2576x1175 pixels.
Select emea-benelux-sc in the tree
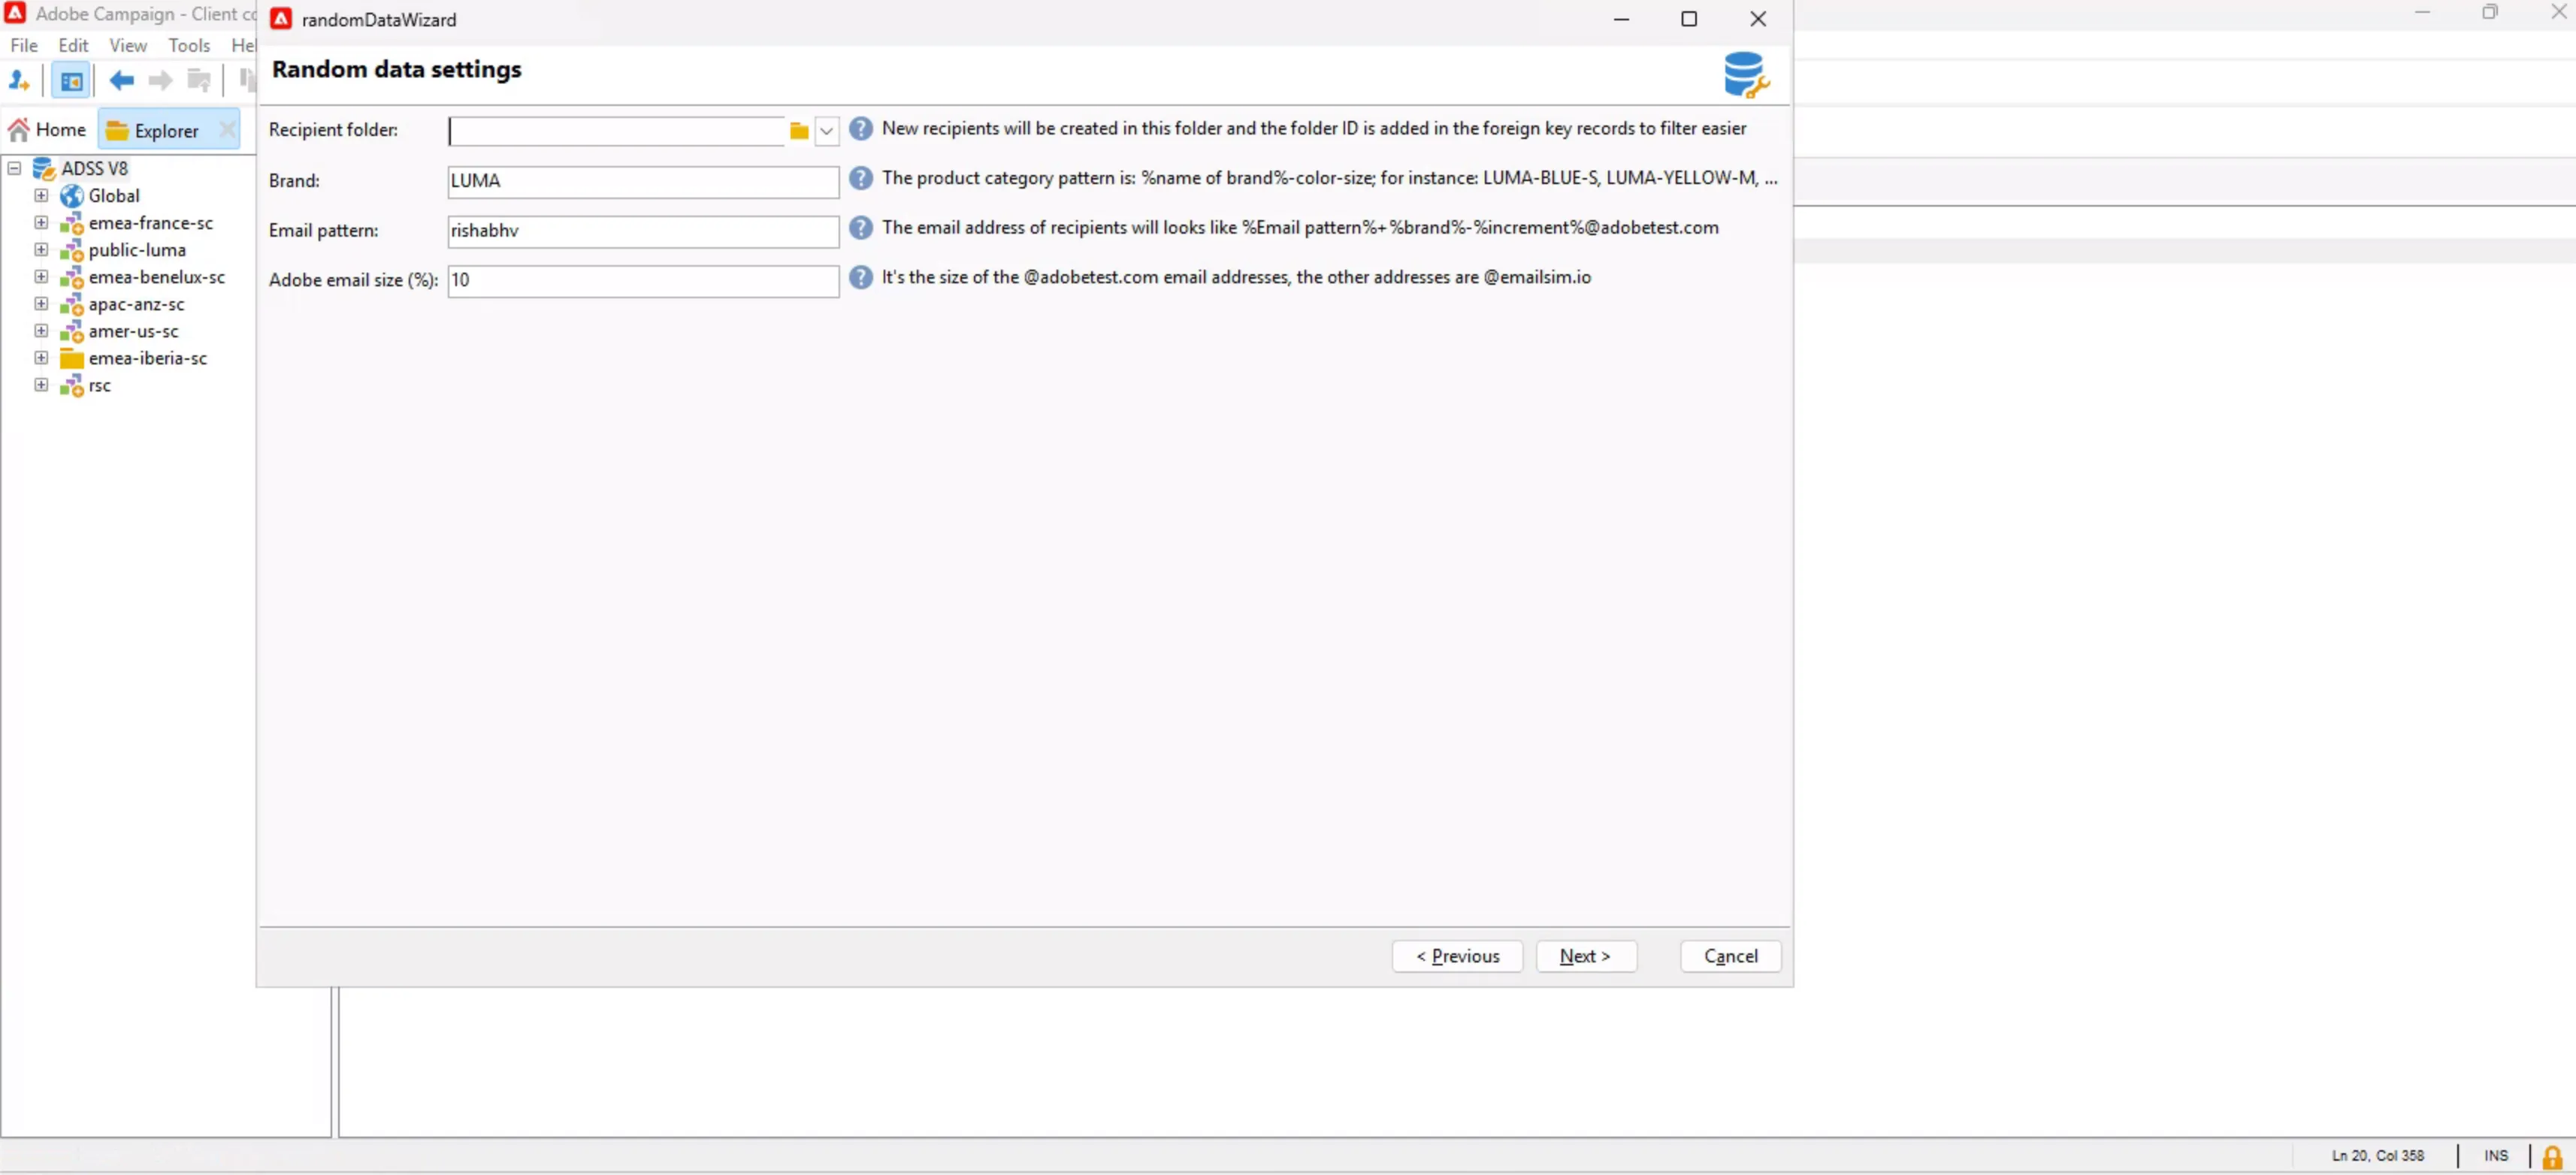tap(157, 277)
